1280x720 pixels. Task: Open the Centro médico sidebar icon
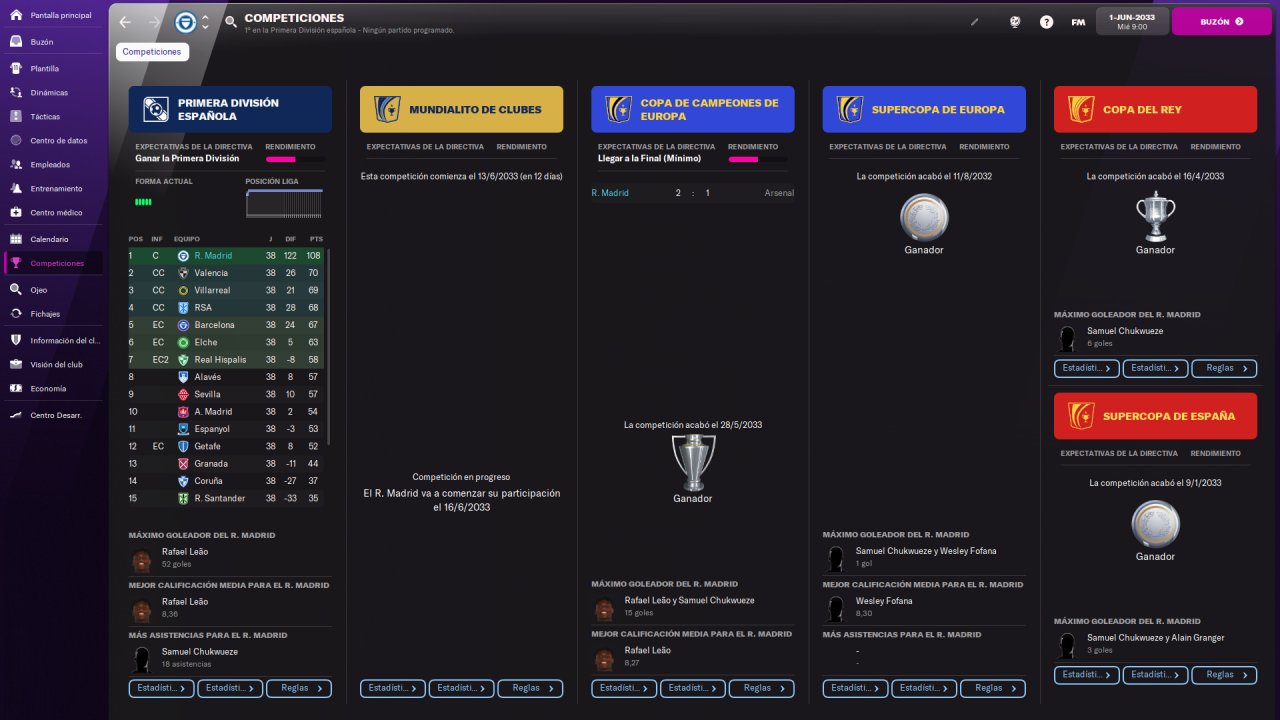coord(16,212)
